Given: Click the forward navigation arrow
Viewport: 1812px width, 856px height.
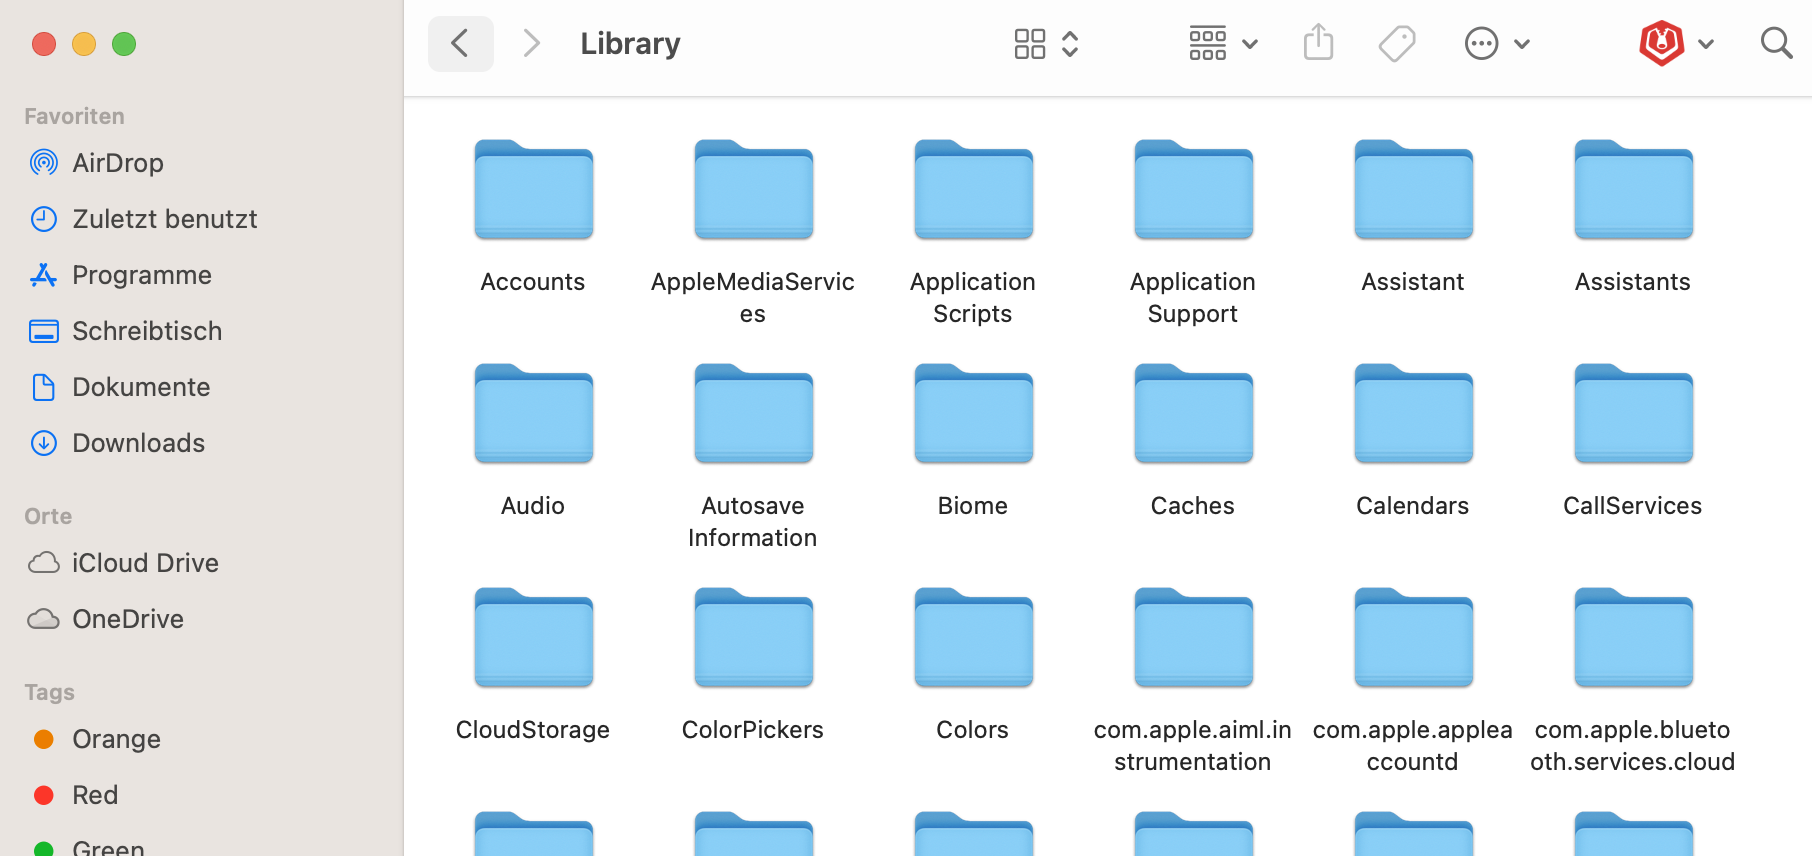Looking at the screenshot, I should point(531,44).
